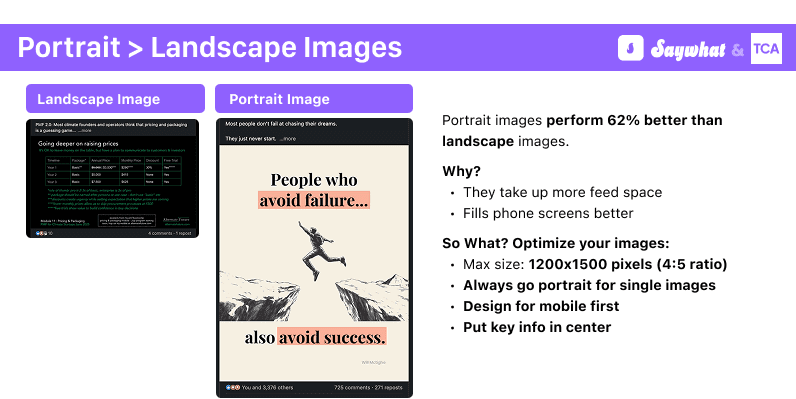Click 'So What? Optimize your images:' heading
This screenshot has height=399, width=796.
point(556,243)
